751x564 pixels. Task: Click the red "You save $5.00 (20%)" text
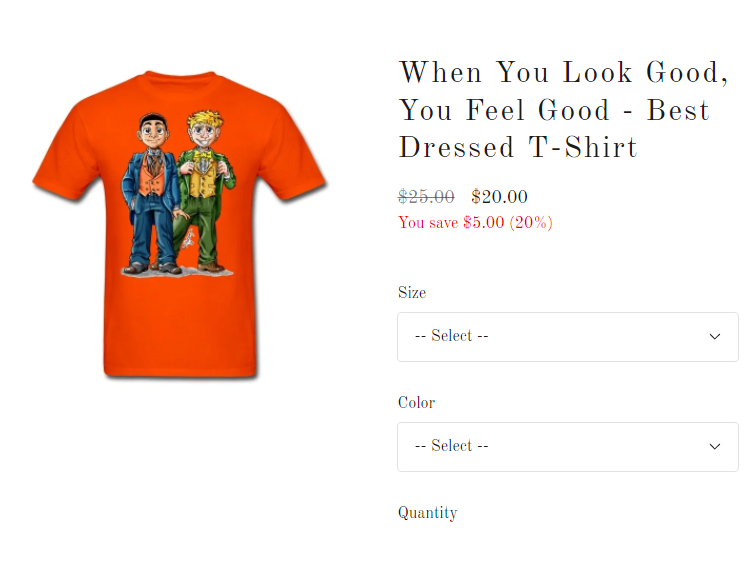[475, 222]
